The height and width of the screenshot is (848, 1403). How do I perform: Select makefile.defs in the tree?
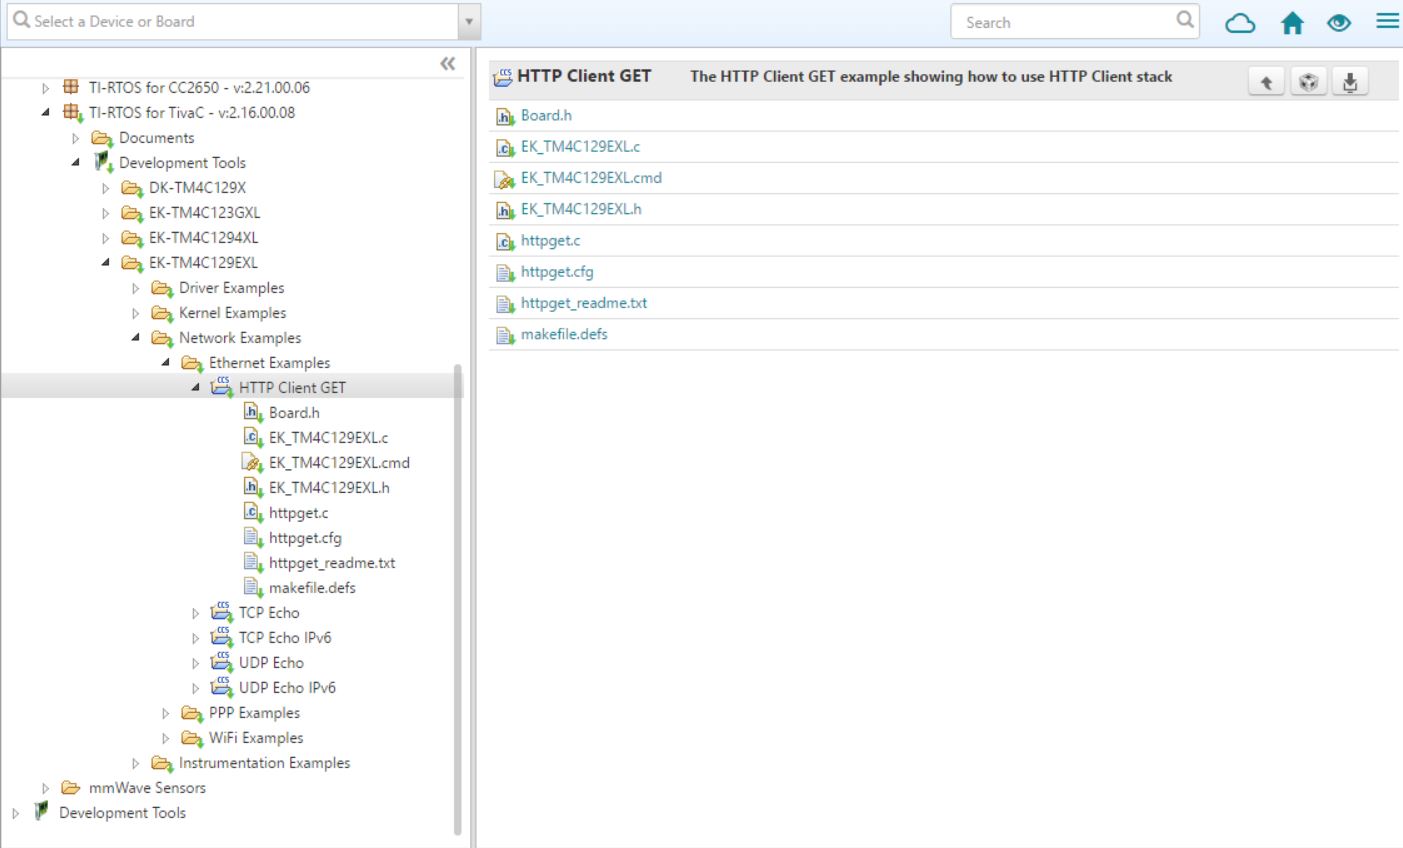tap(312, 588)
